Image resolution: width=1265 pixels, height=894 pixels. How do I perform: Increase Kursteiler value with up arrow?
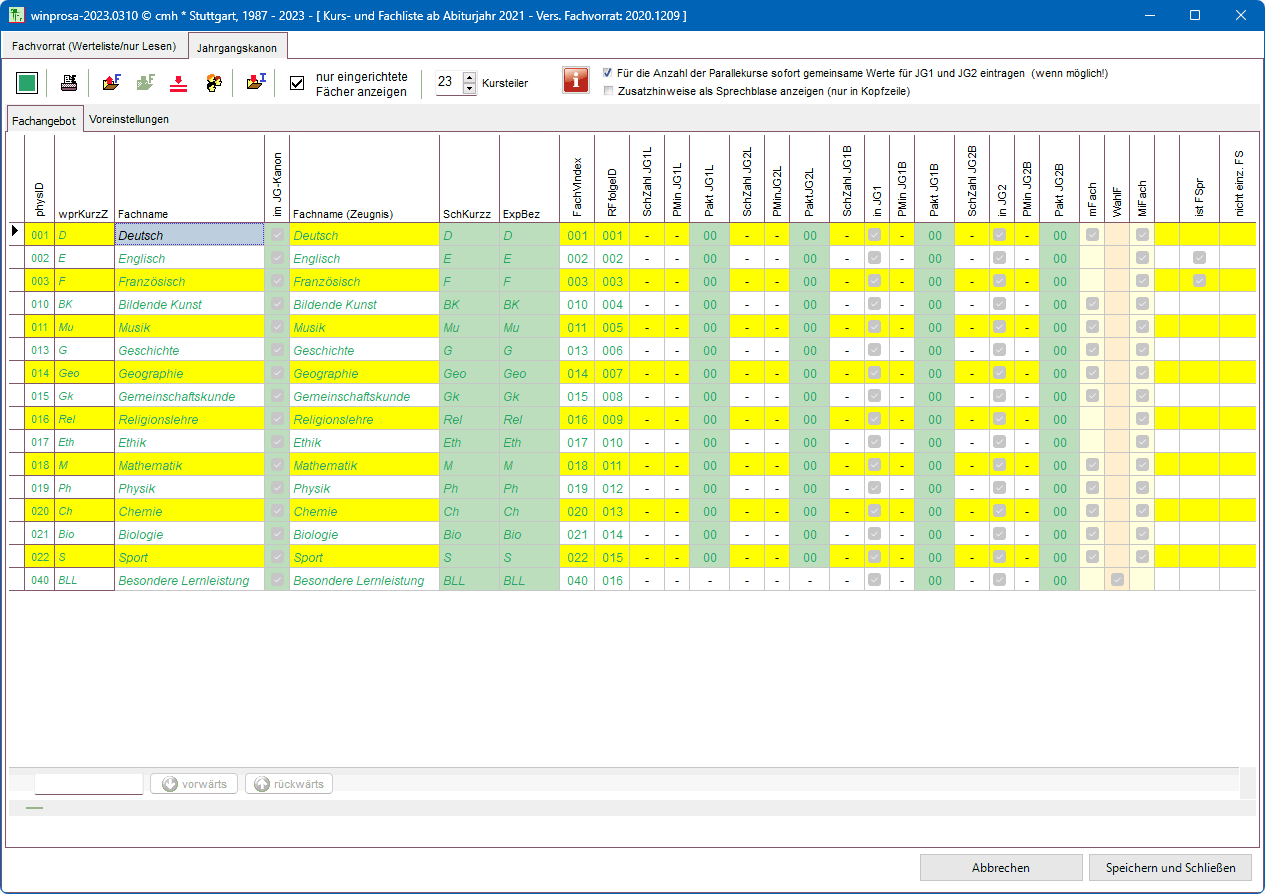pyautogui.click(x=470, y=77)
